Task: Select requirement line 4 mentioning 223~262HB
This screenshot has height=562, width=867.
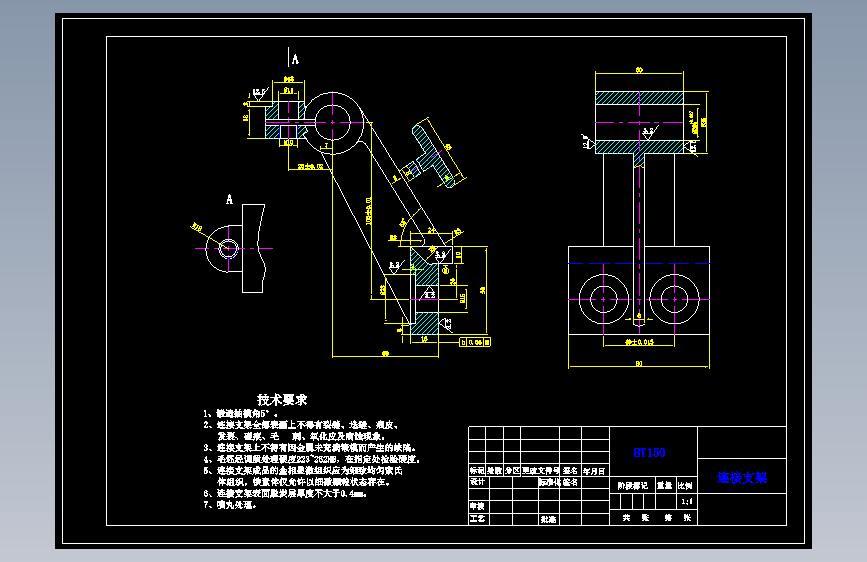Action: pos(312,459)
